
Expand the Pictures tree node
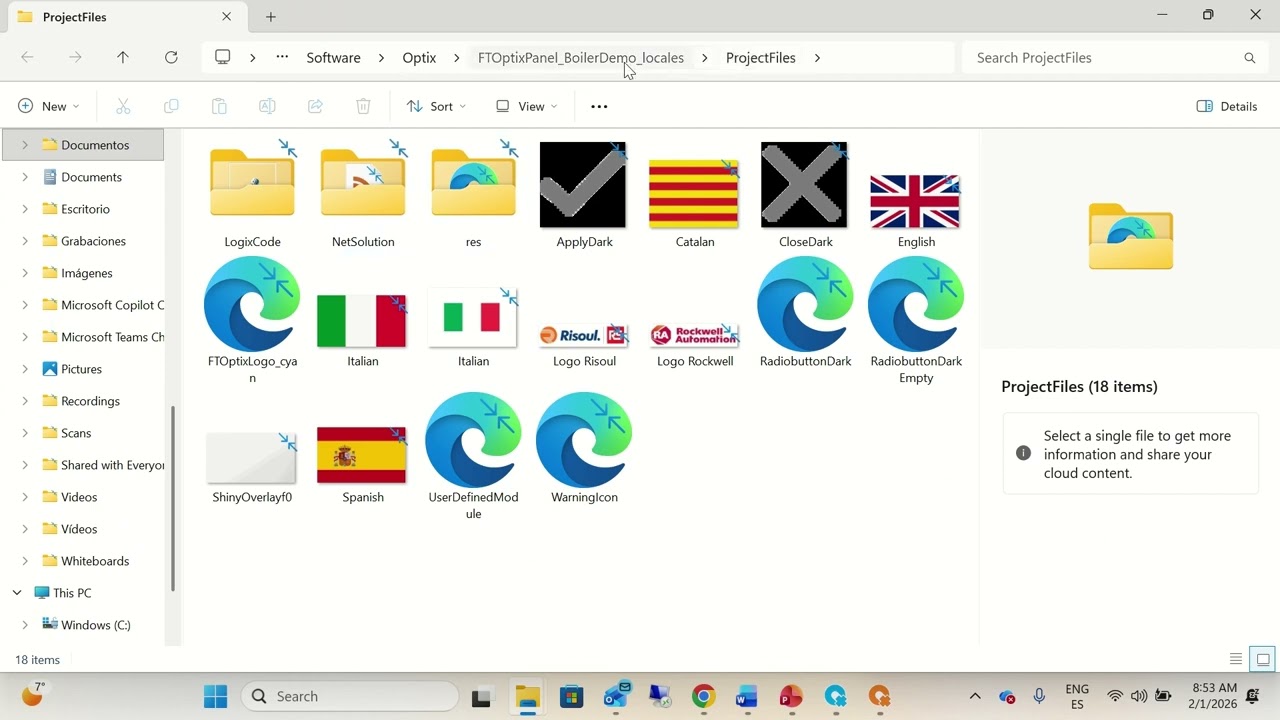click(25, 369)
